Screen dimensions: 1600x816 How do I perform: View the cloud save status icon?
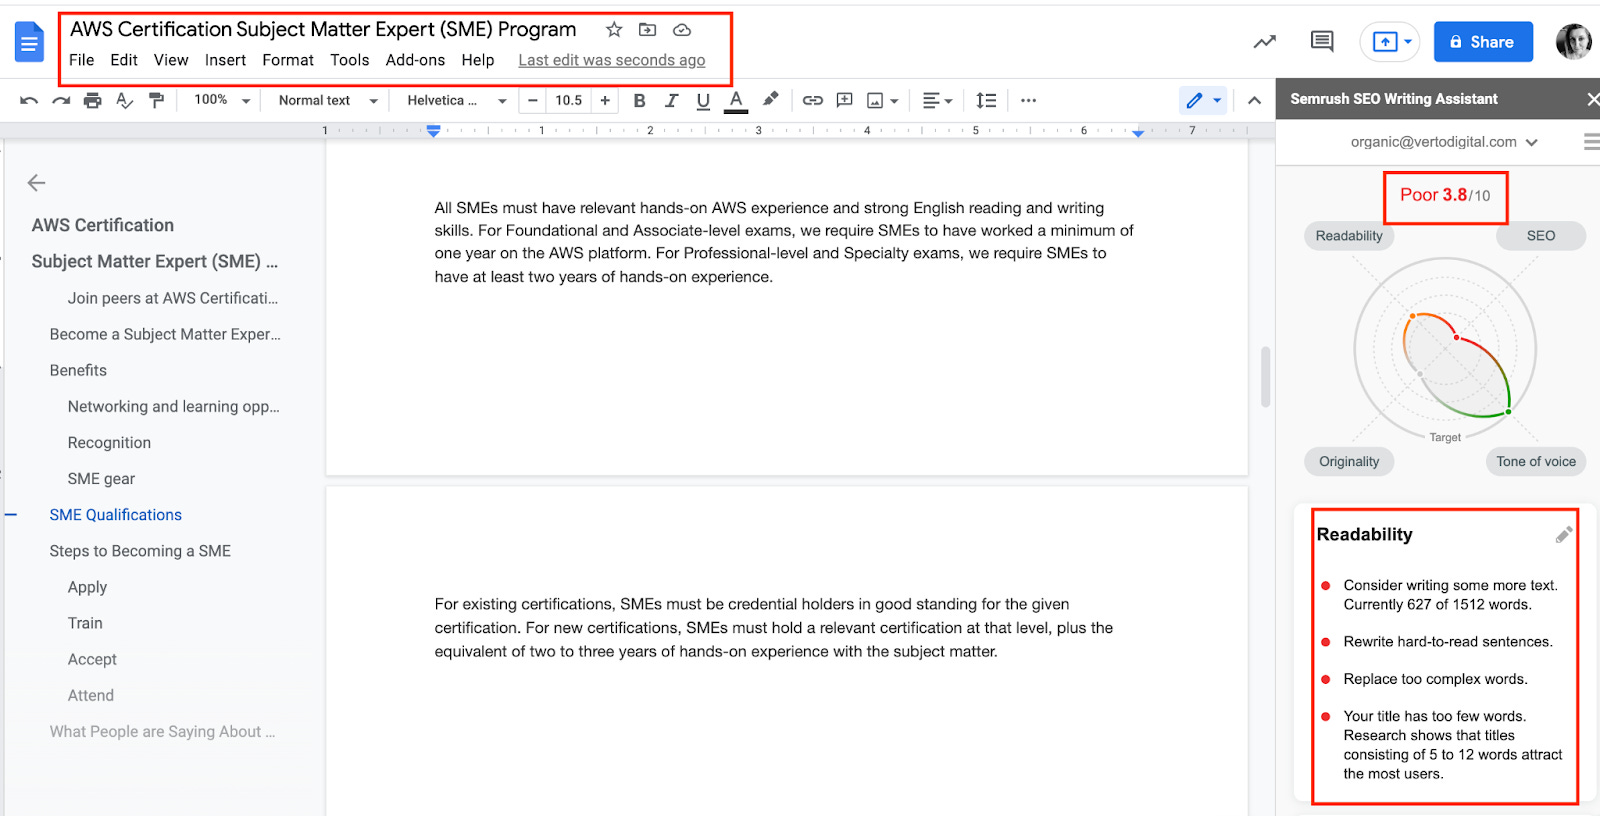(x=682, y=30)
